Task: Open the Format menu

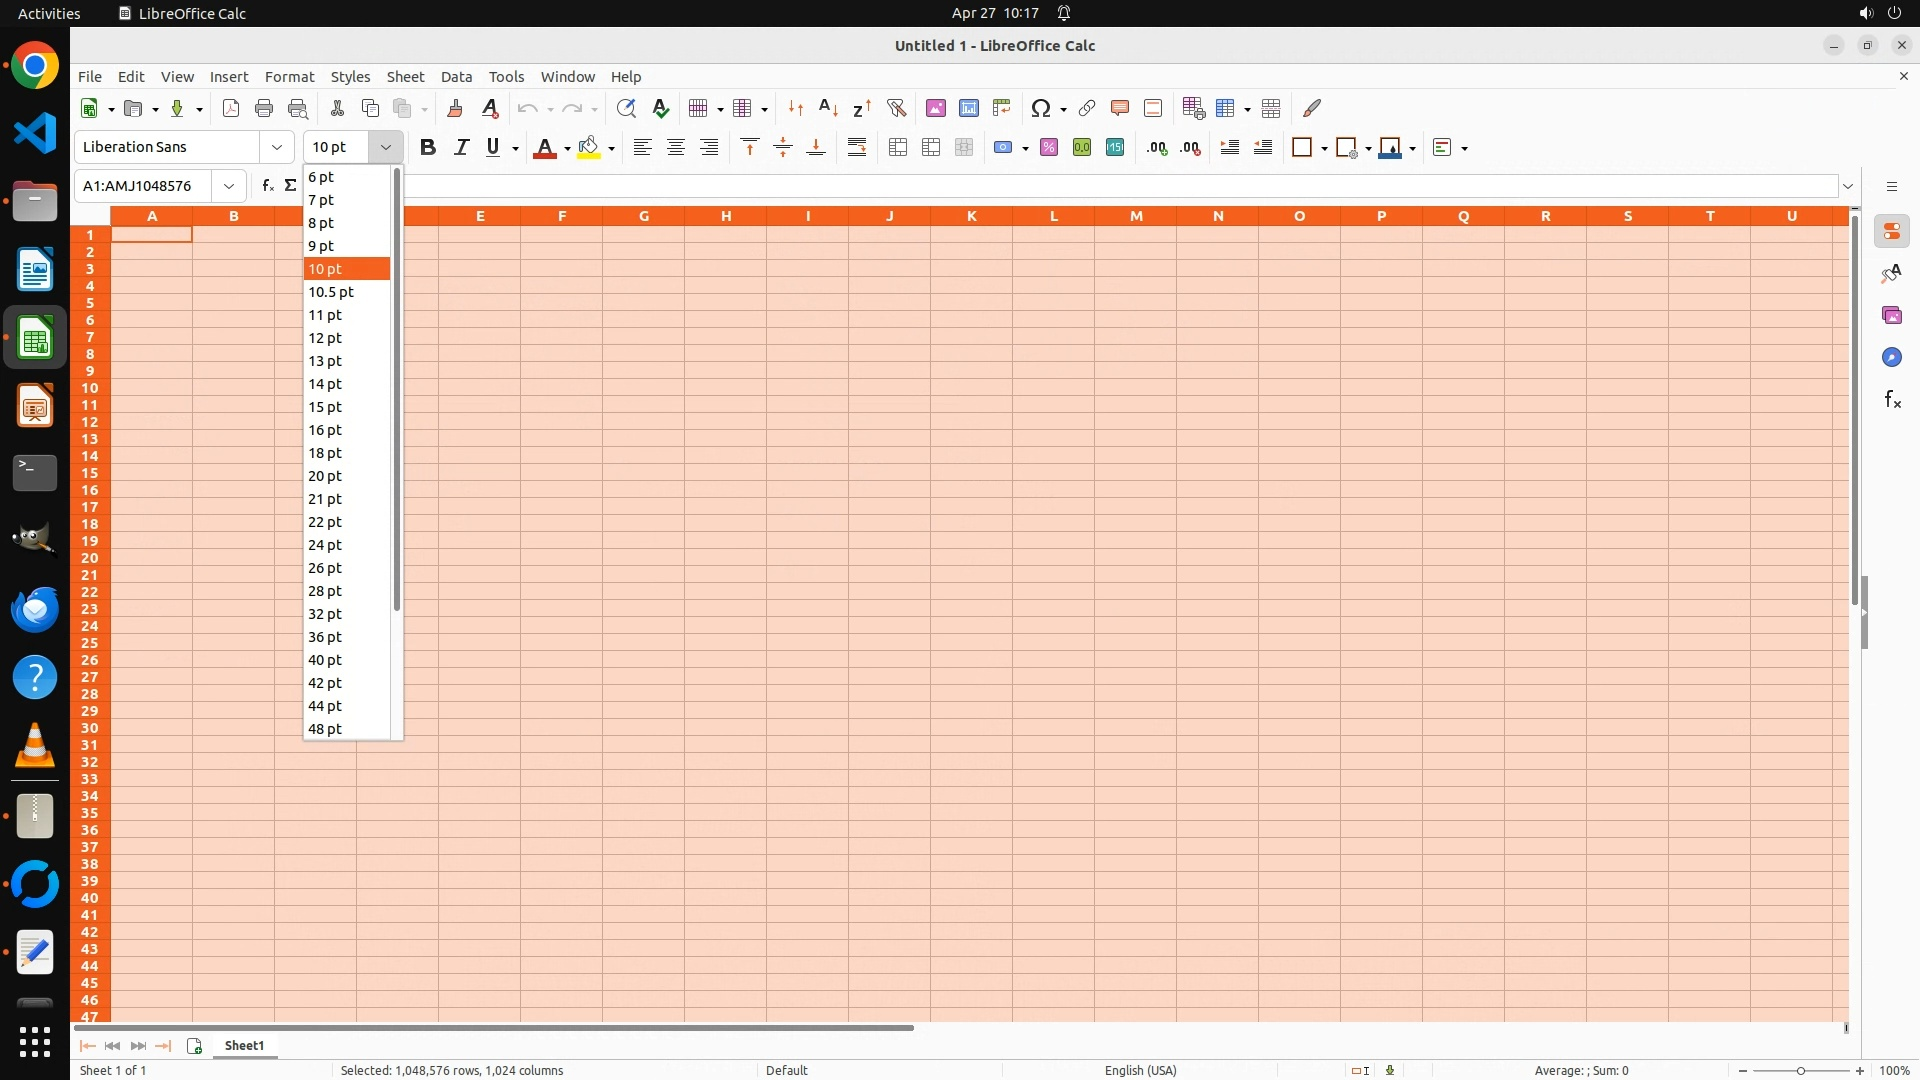Action: [289, 77]
